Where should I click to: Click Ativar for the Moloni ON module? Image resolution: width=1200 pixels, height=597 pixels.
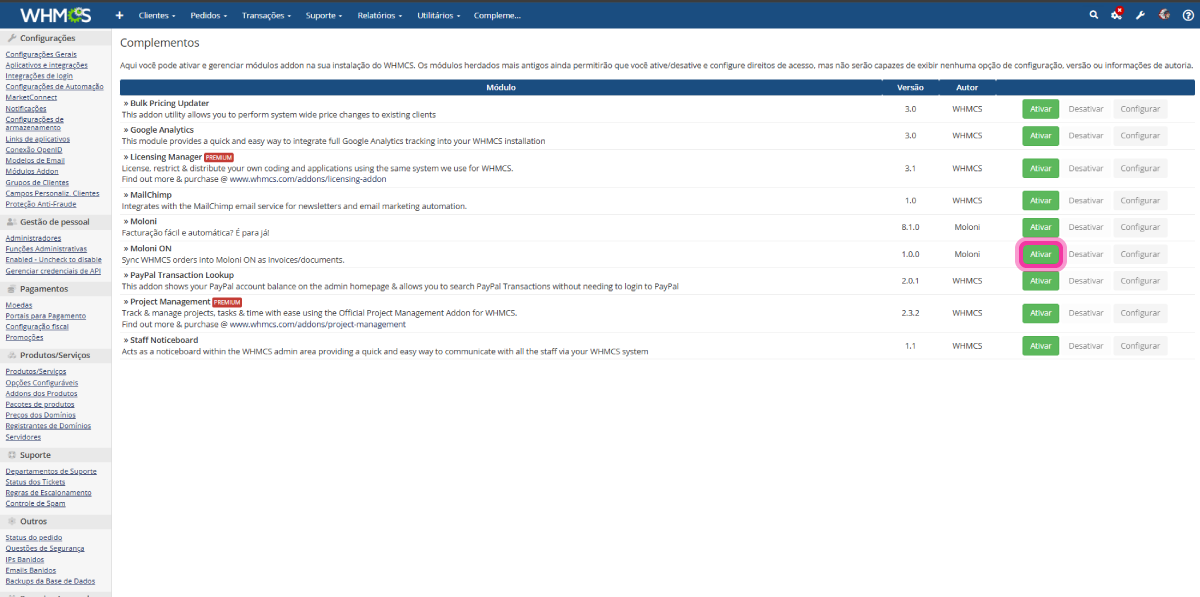coord(1040,254)
